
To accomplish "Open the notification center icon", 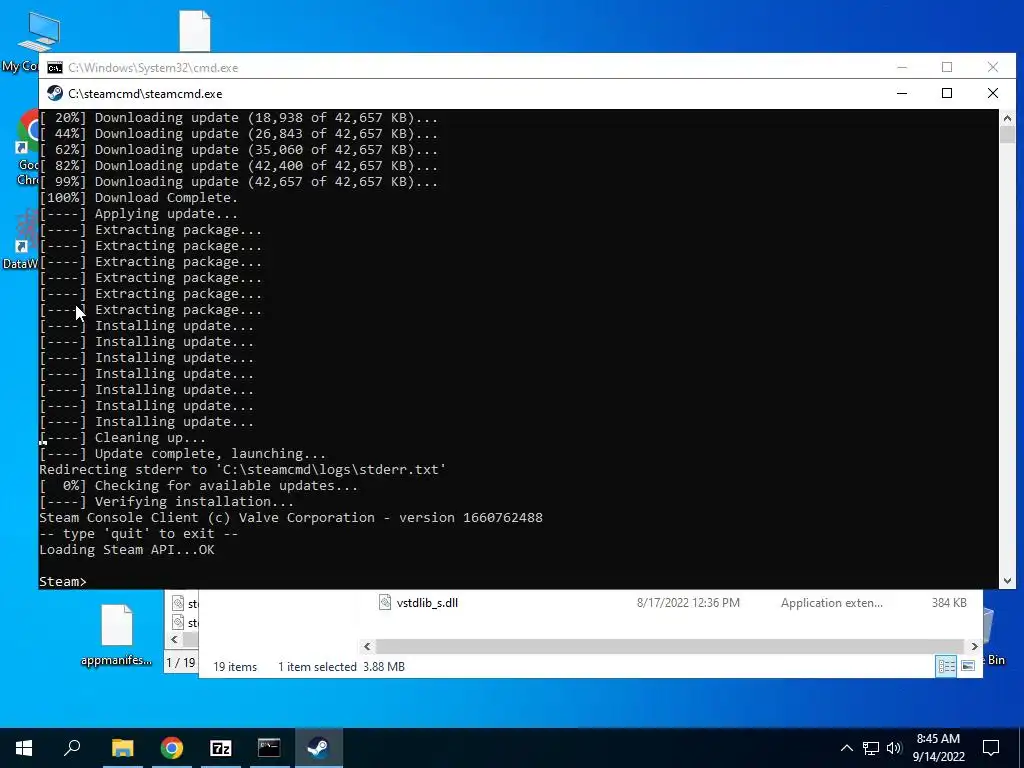I will point(991,748).
